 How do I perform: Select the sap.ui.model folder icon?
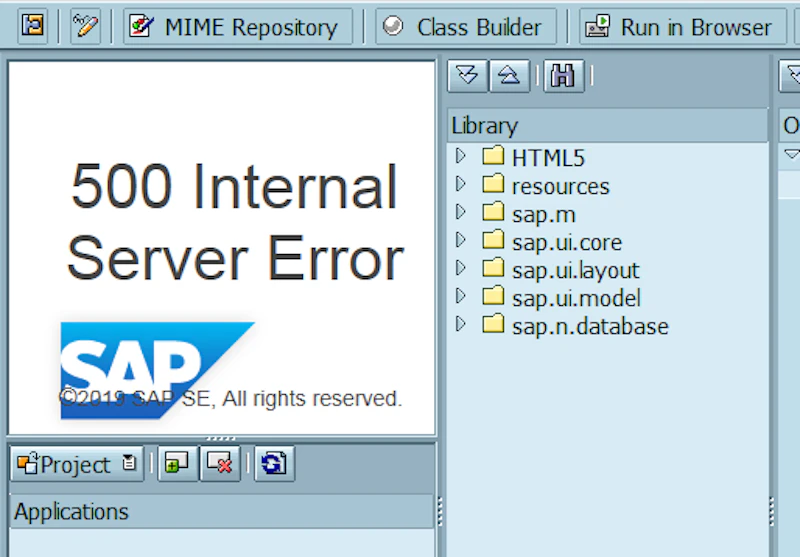[x=493, y=296]
